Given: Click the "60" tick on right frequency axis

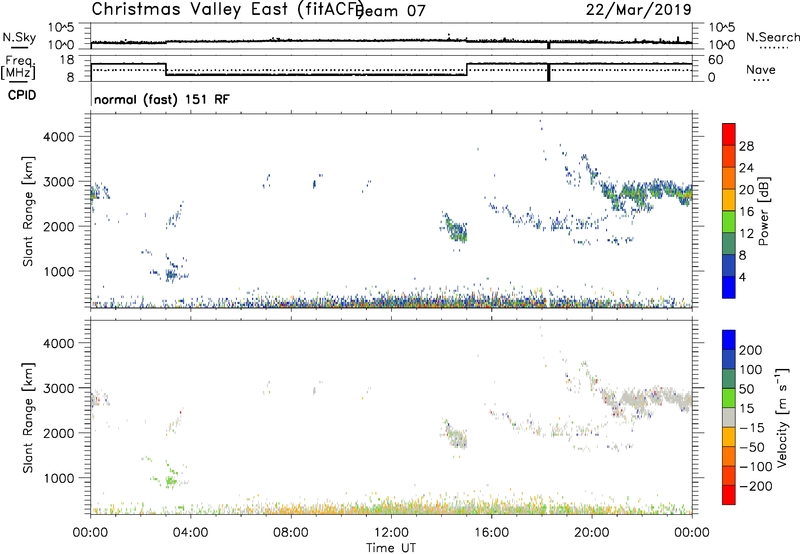Looking at the screenshot, I should click(x=716, y=60).
